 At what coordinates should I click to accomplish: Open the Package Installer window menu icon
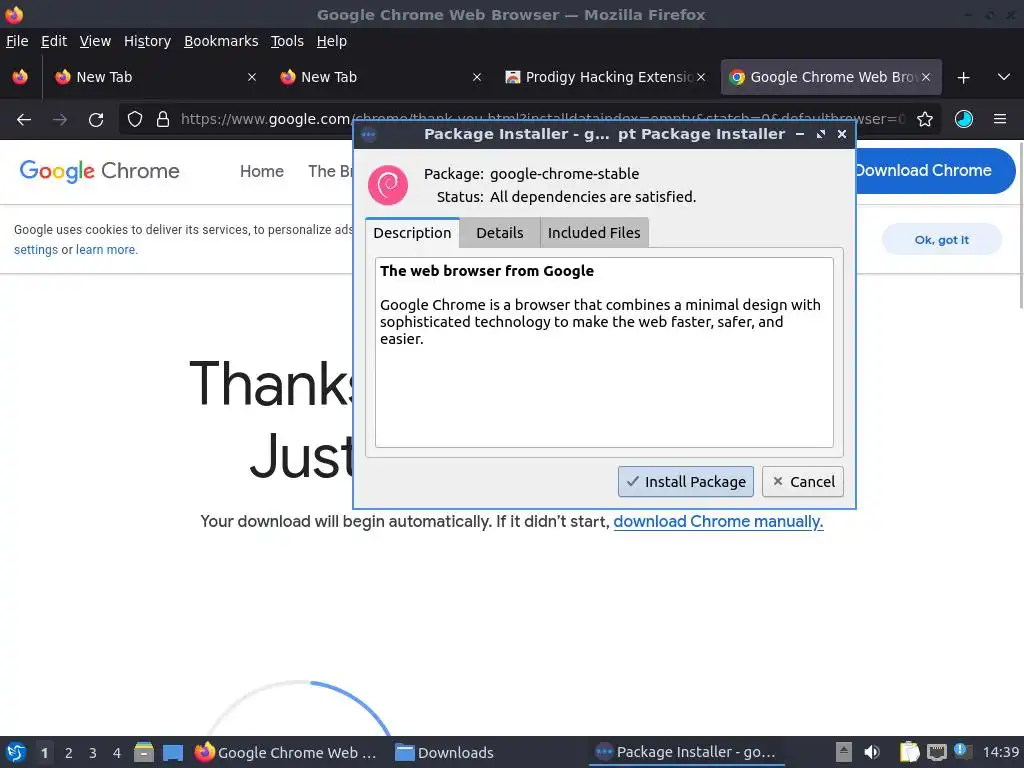coord(368,135)
